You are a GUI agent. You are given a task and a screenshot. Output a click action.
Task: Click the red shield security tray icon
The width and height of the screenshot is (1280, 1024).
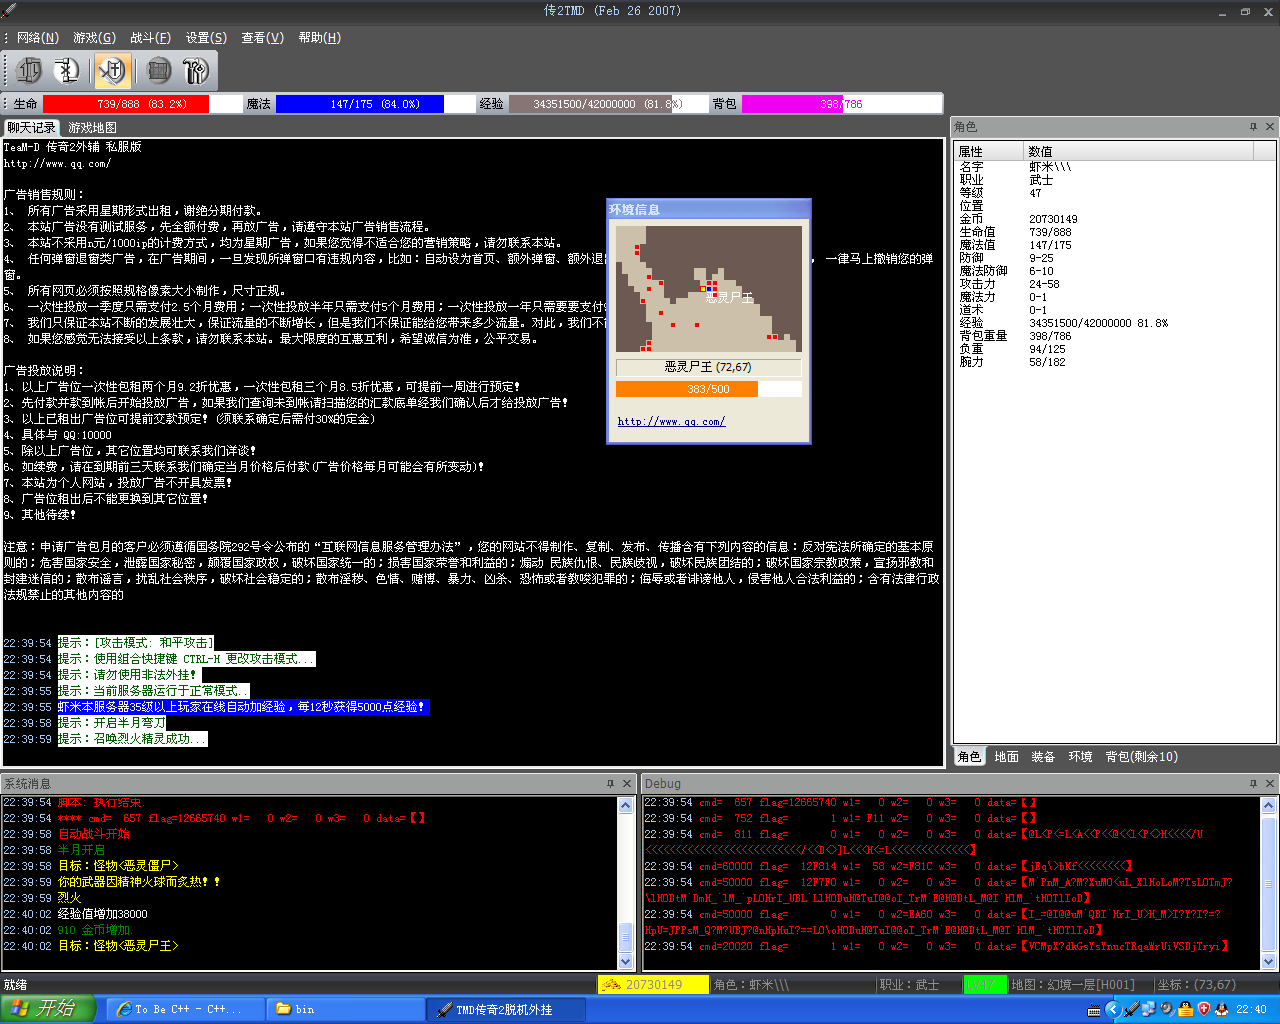(x=1204, y=1009)
